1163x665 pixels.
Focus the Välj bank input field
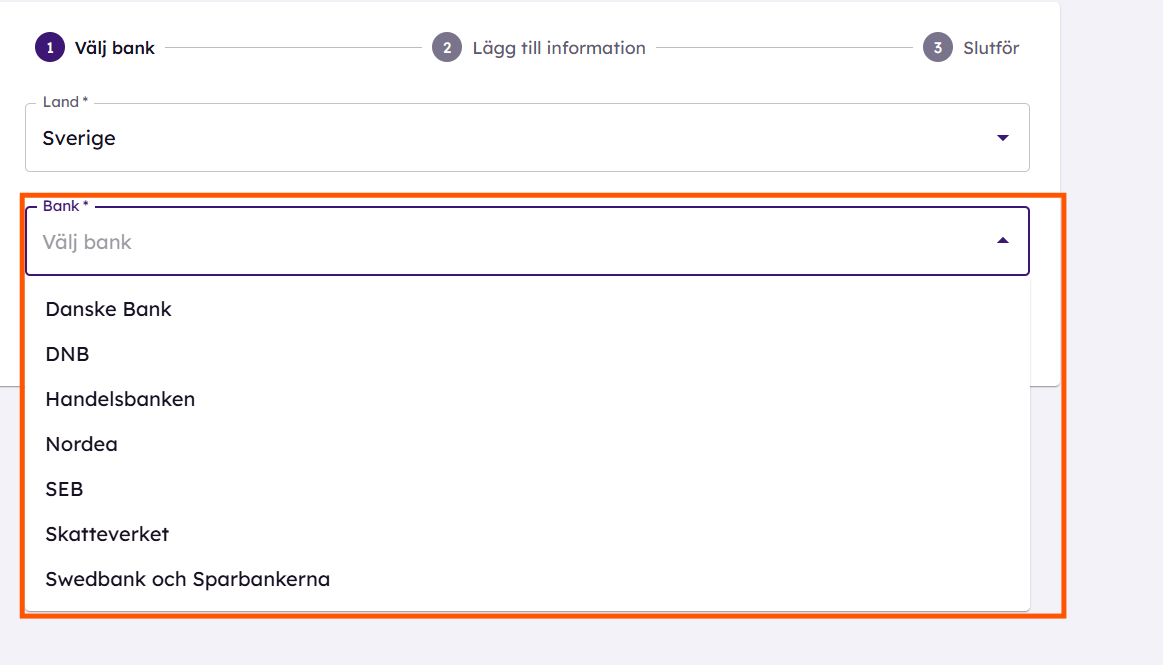pyautogui.click(x=527, y=241)
